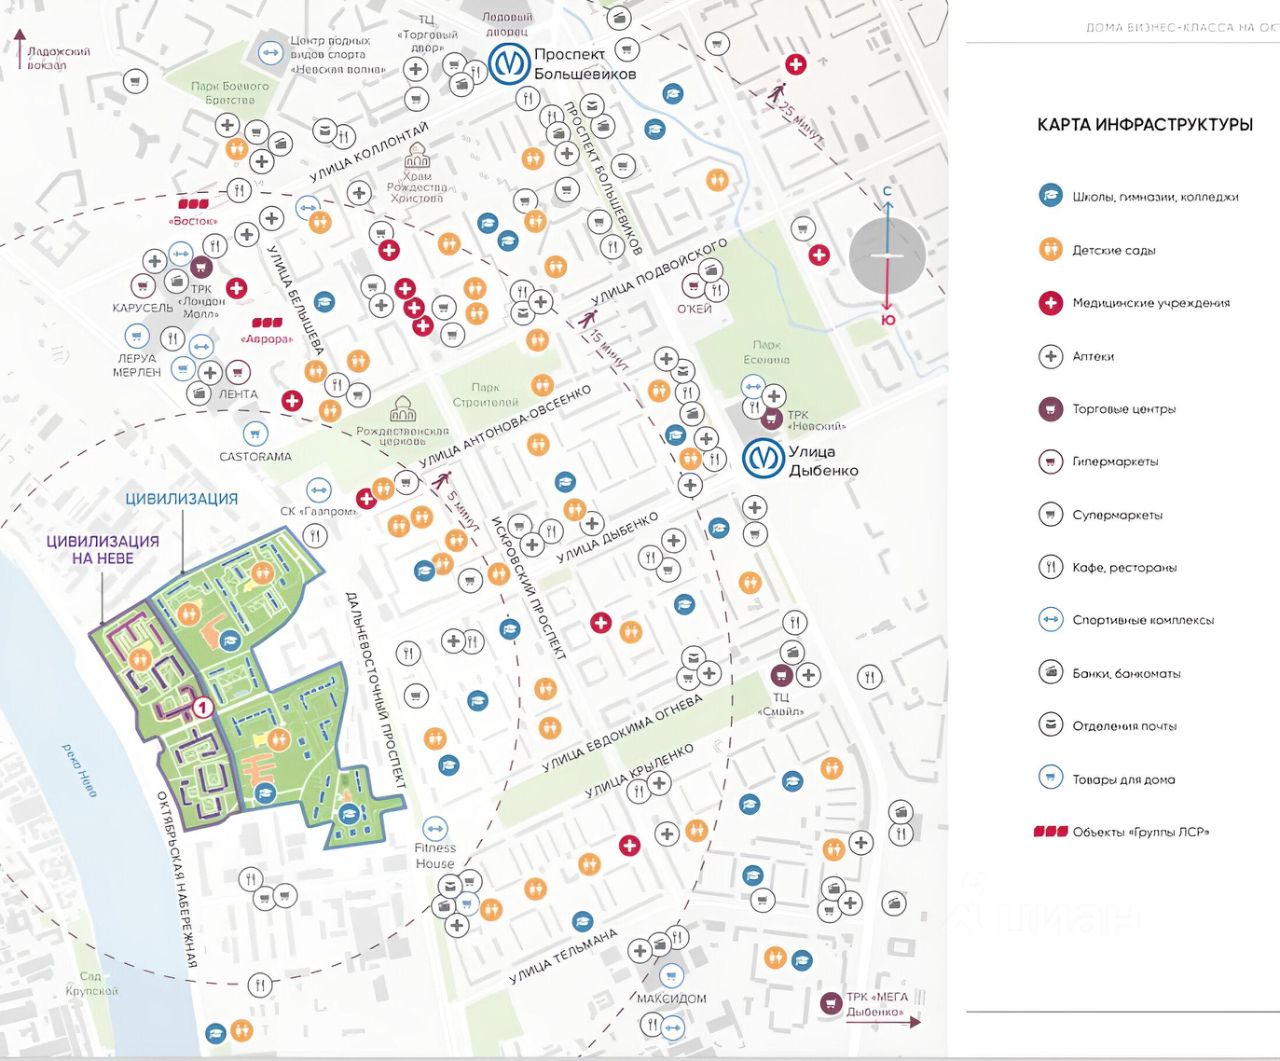Click the banks and ATMs legend icon
Screen dimensions: 1280x1061
click(1050, 672)
